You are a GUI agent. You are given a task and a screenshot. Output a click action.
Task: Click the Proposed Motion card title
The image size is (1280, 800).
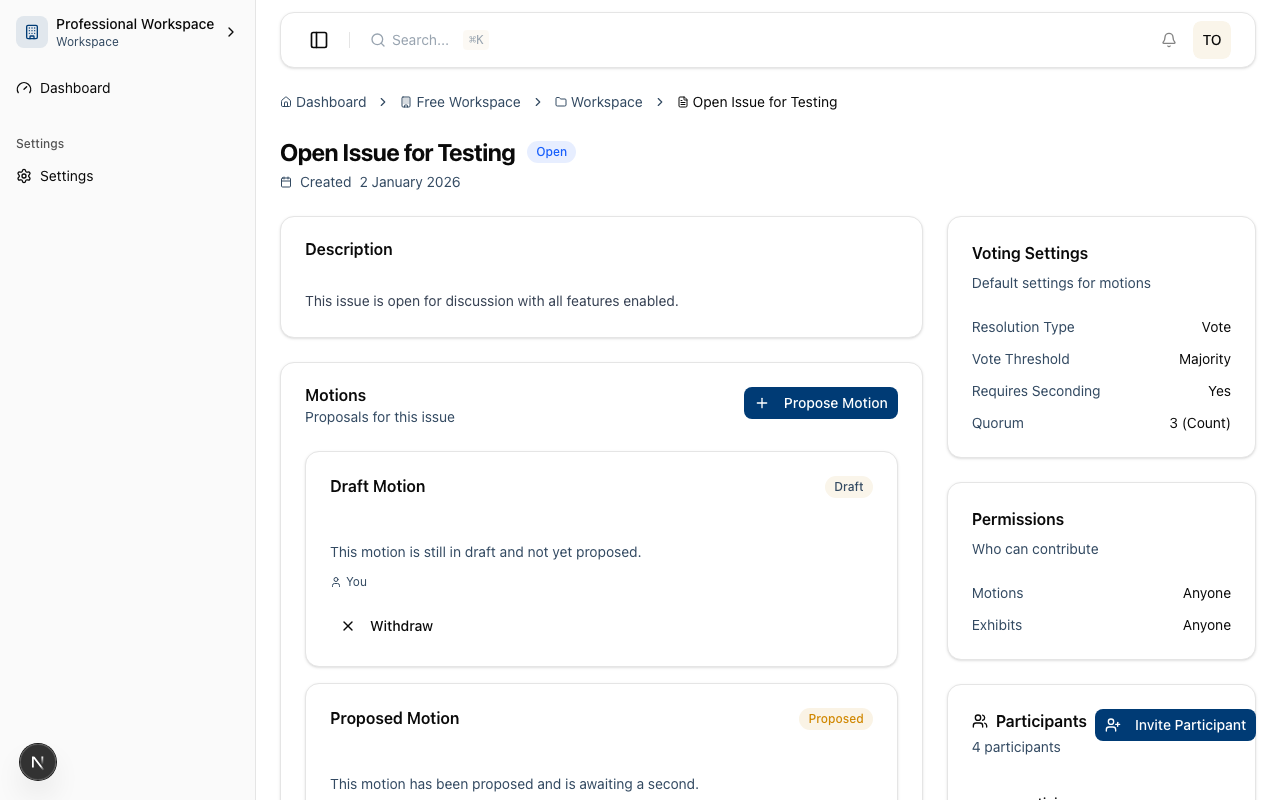(395, 718)
